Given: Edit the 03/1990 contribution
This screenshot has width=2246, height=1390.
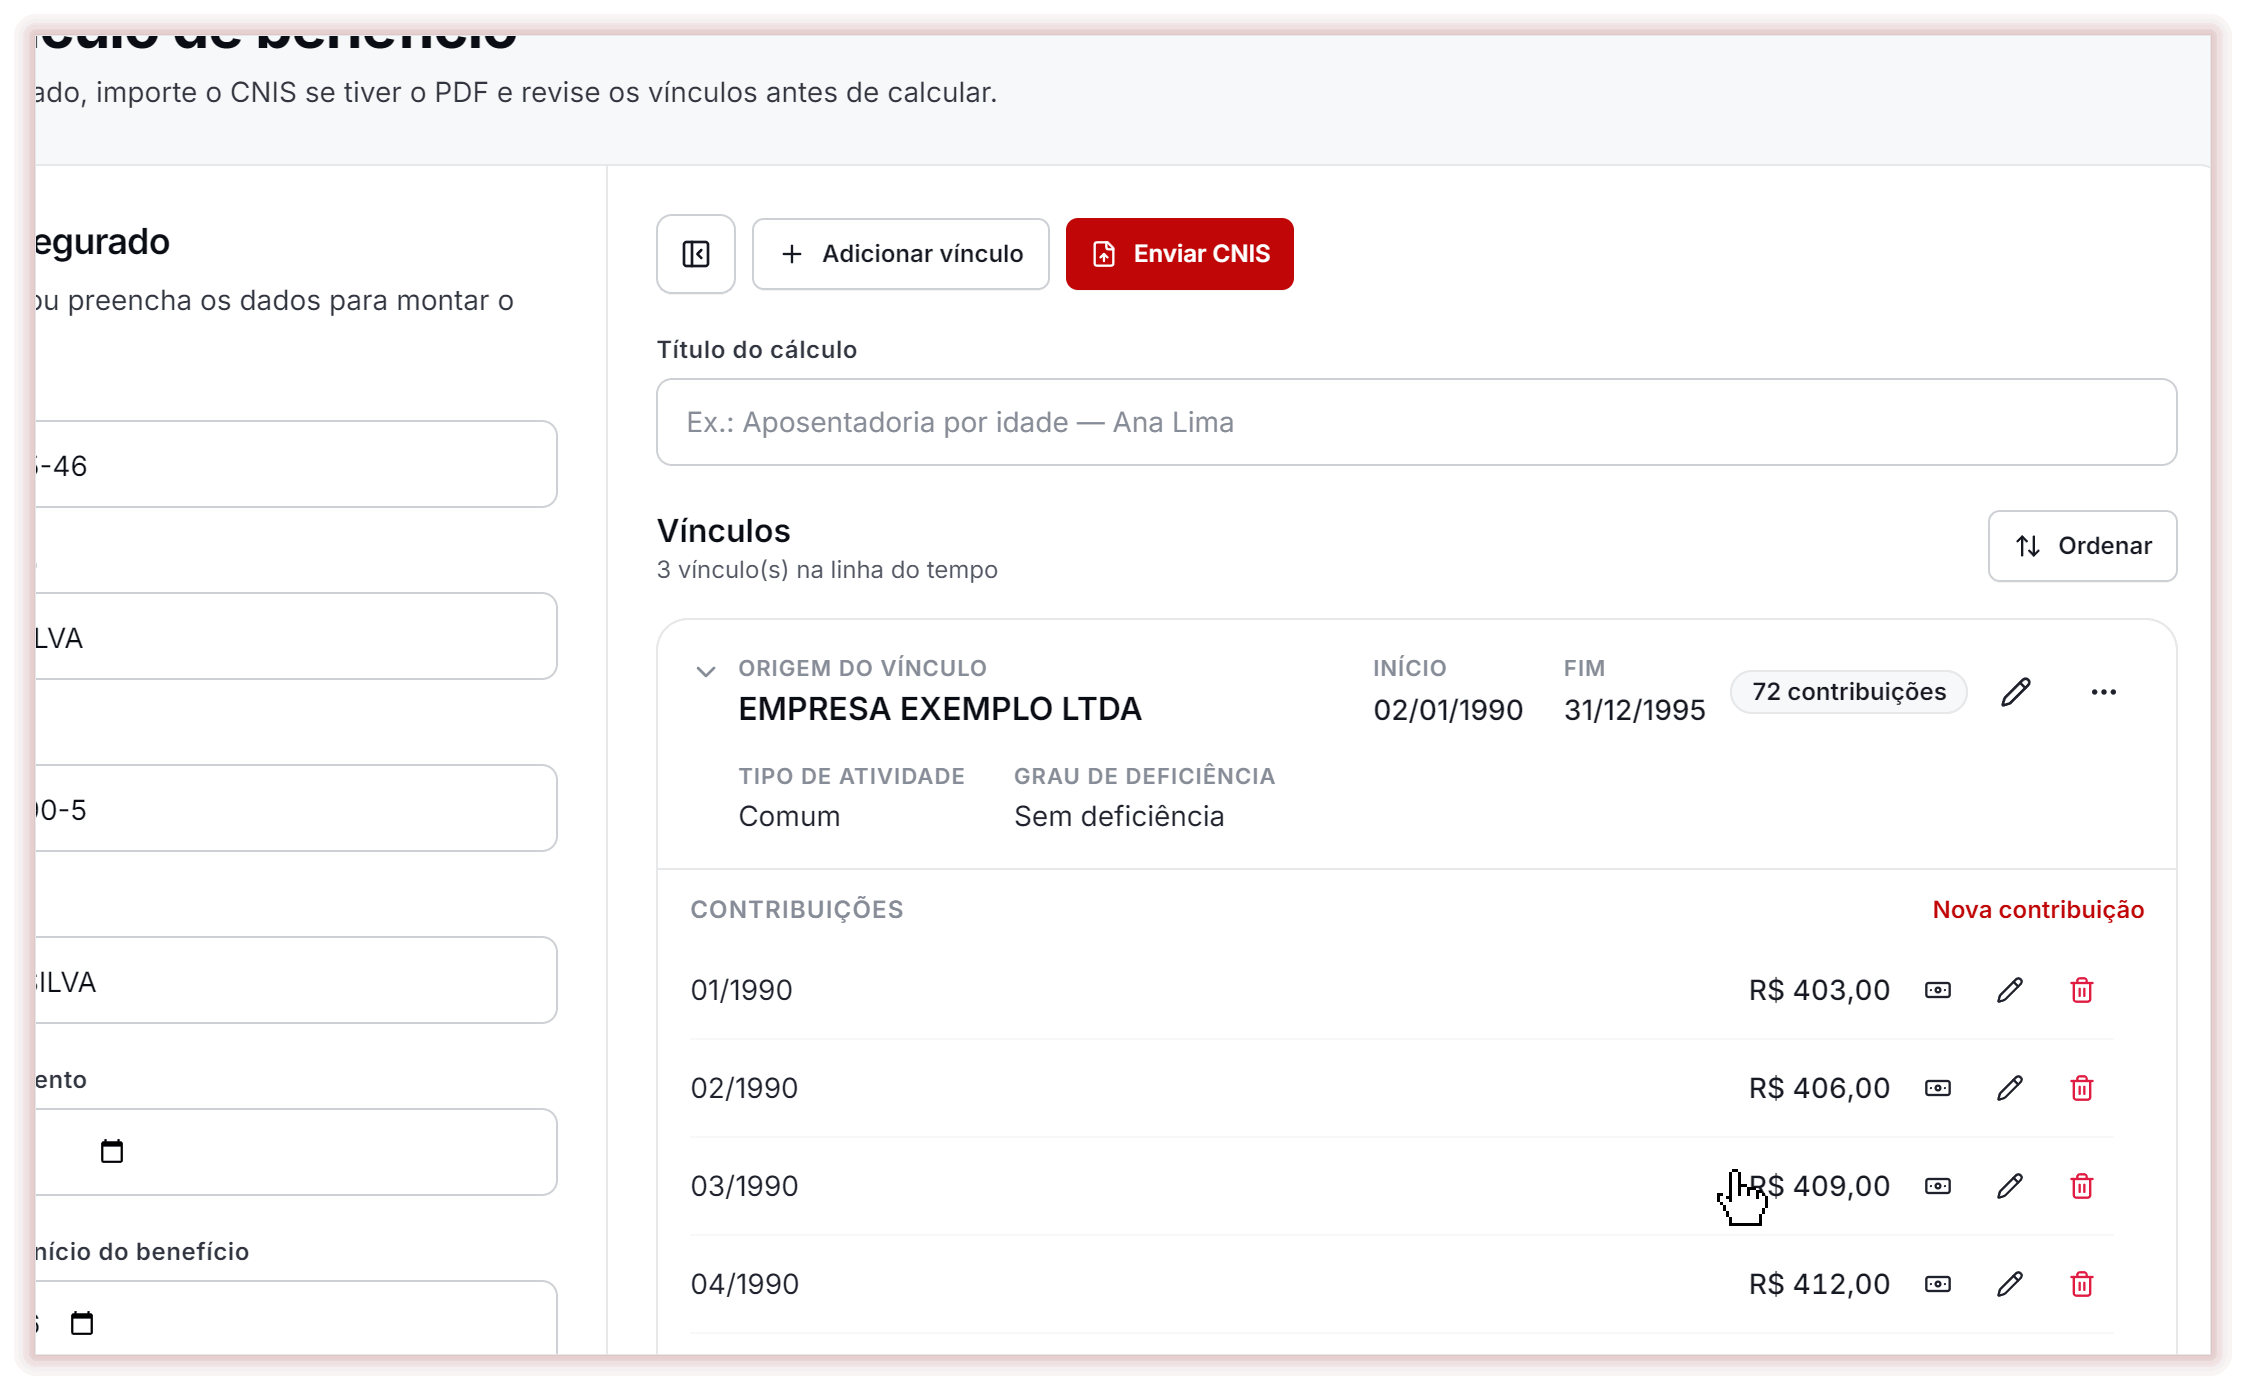Looking at the screenshot, I should (2010, 1186).
